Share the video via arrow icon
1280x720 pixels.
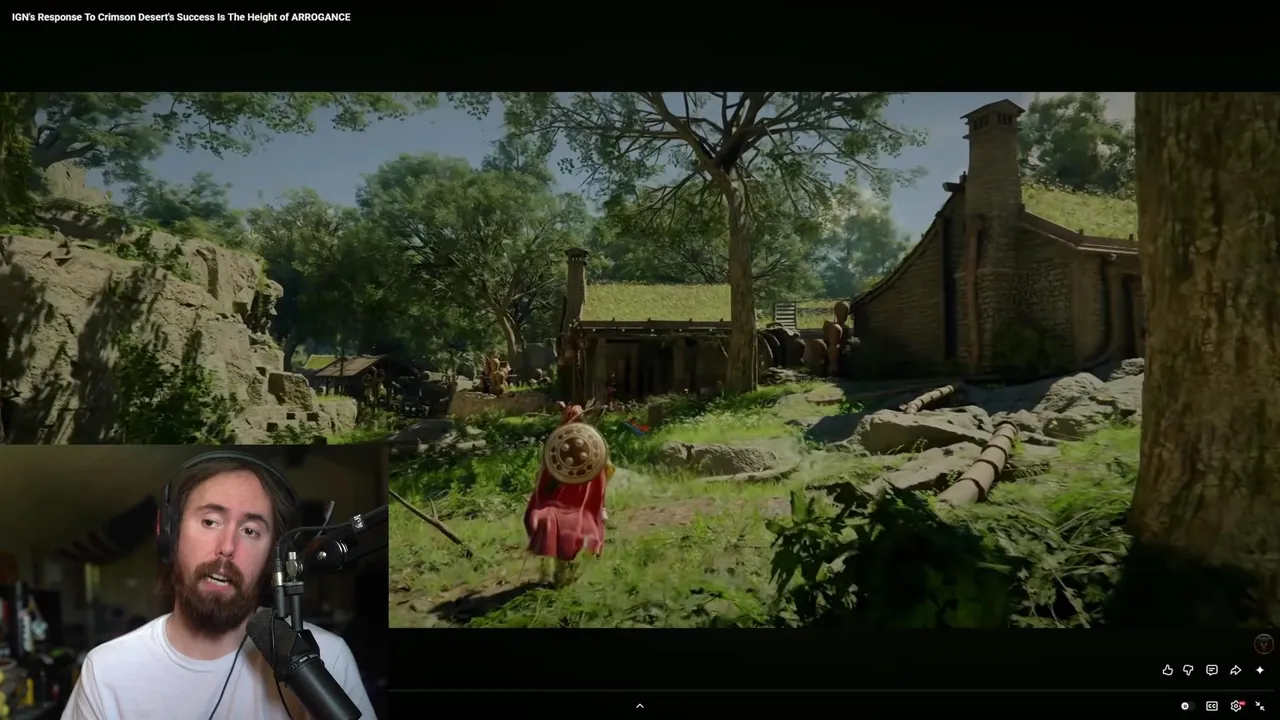click(x=1235, y=670)
